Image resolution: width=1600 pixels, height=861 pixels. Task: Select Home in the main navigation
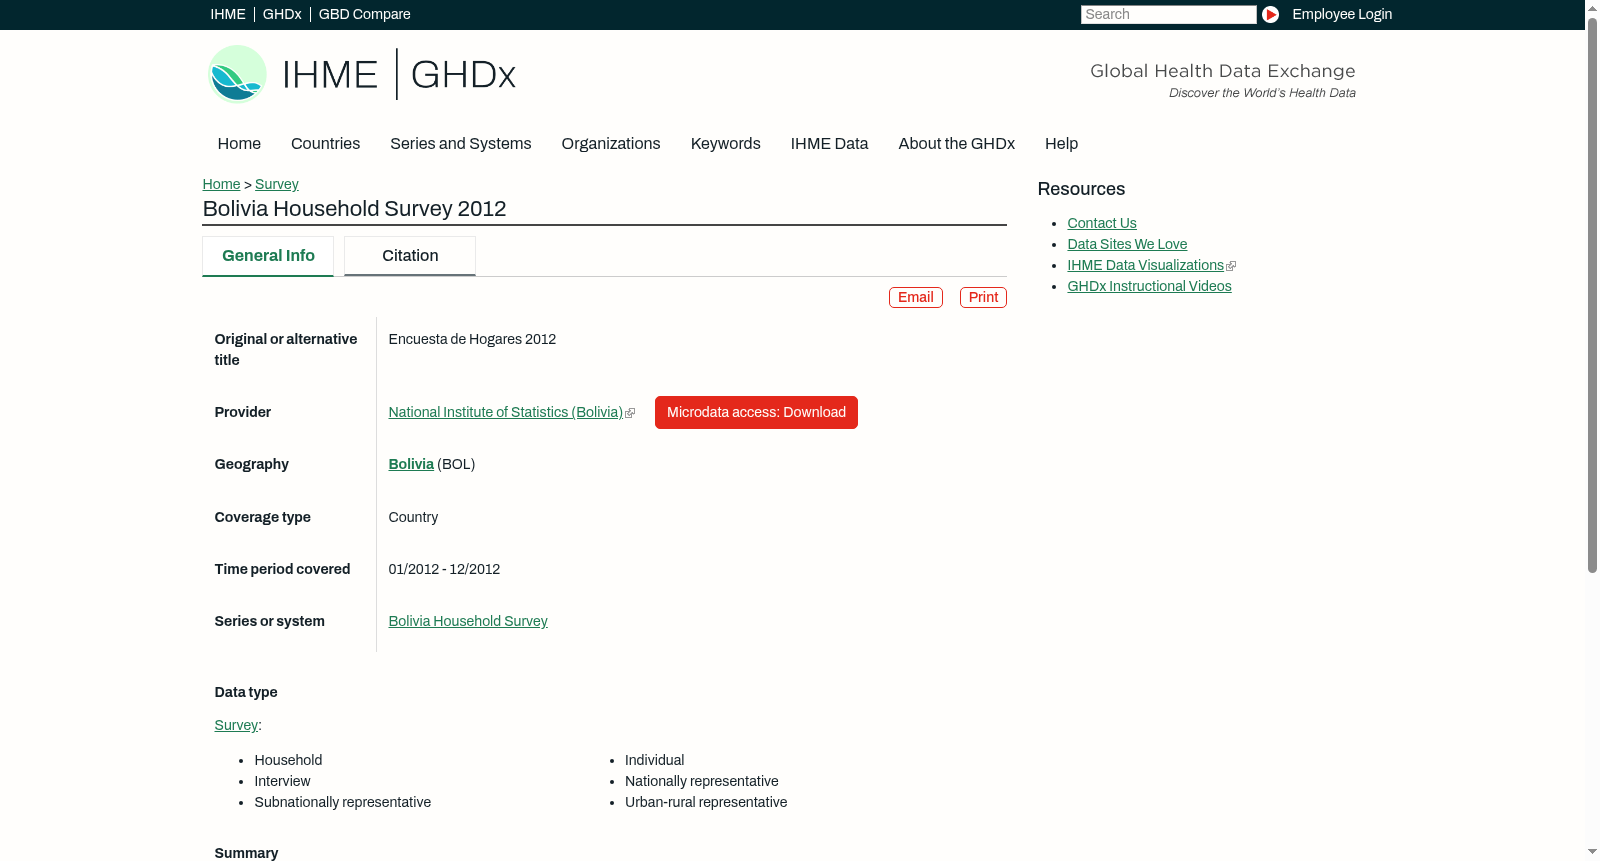[239, 144]
